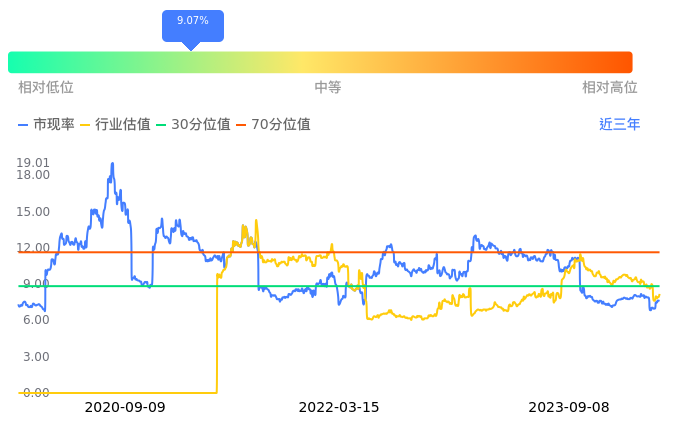Open the 近三年 time range selector
686x442 pixels.
click(620, 125)
